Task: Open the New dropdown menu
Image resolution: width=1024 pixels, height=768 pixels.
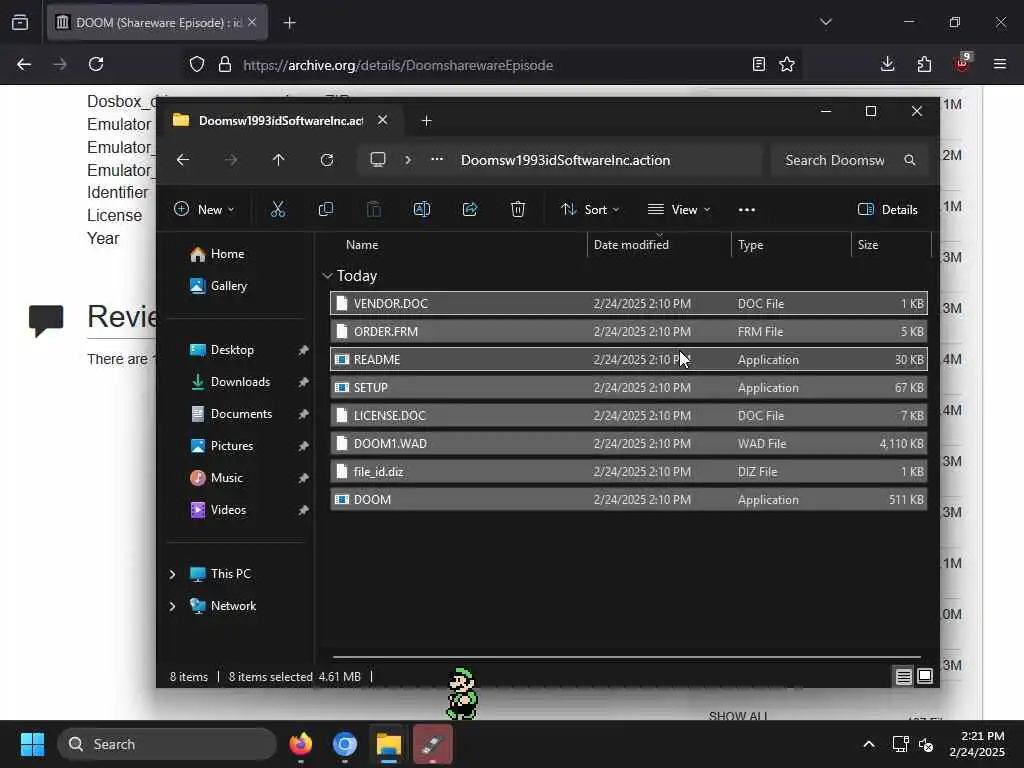Action: pyautogui.click(x=204, y=210)
